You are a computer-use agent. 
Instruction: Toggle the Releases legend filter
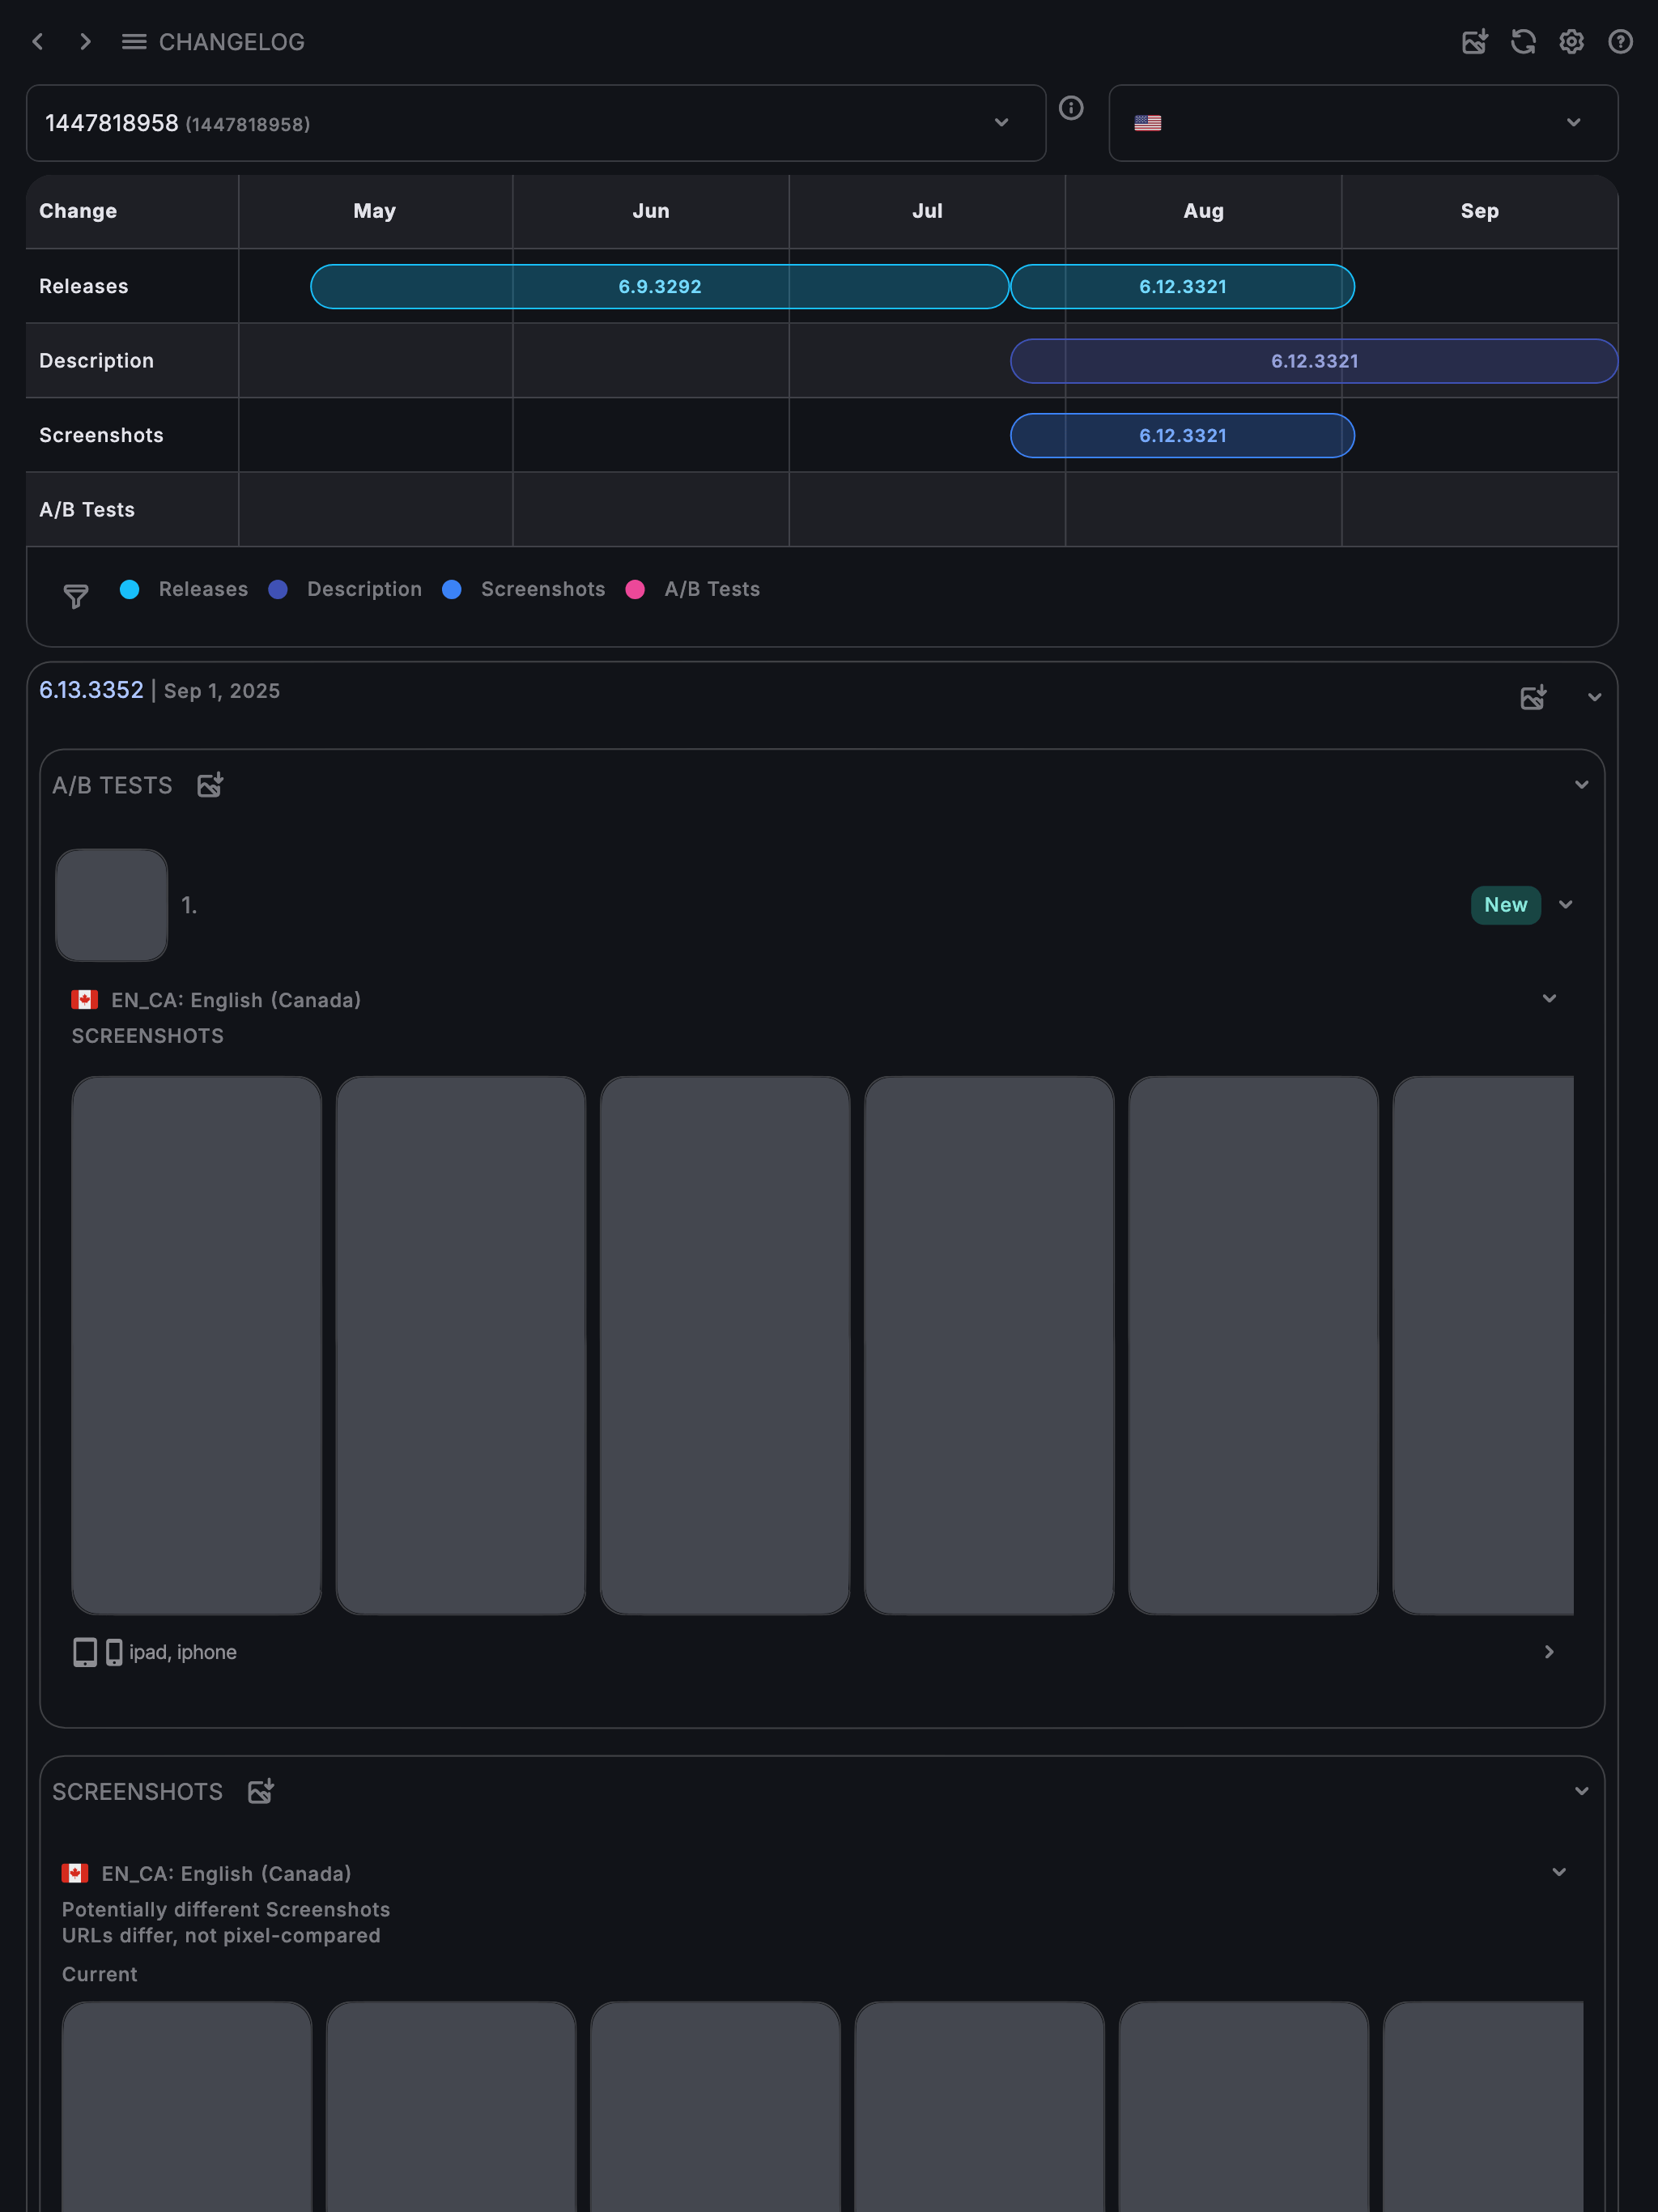[x=184, y=589]
